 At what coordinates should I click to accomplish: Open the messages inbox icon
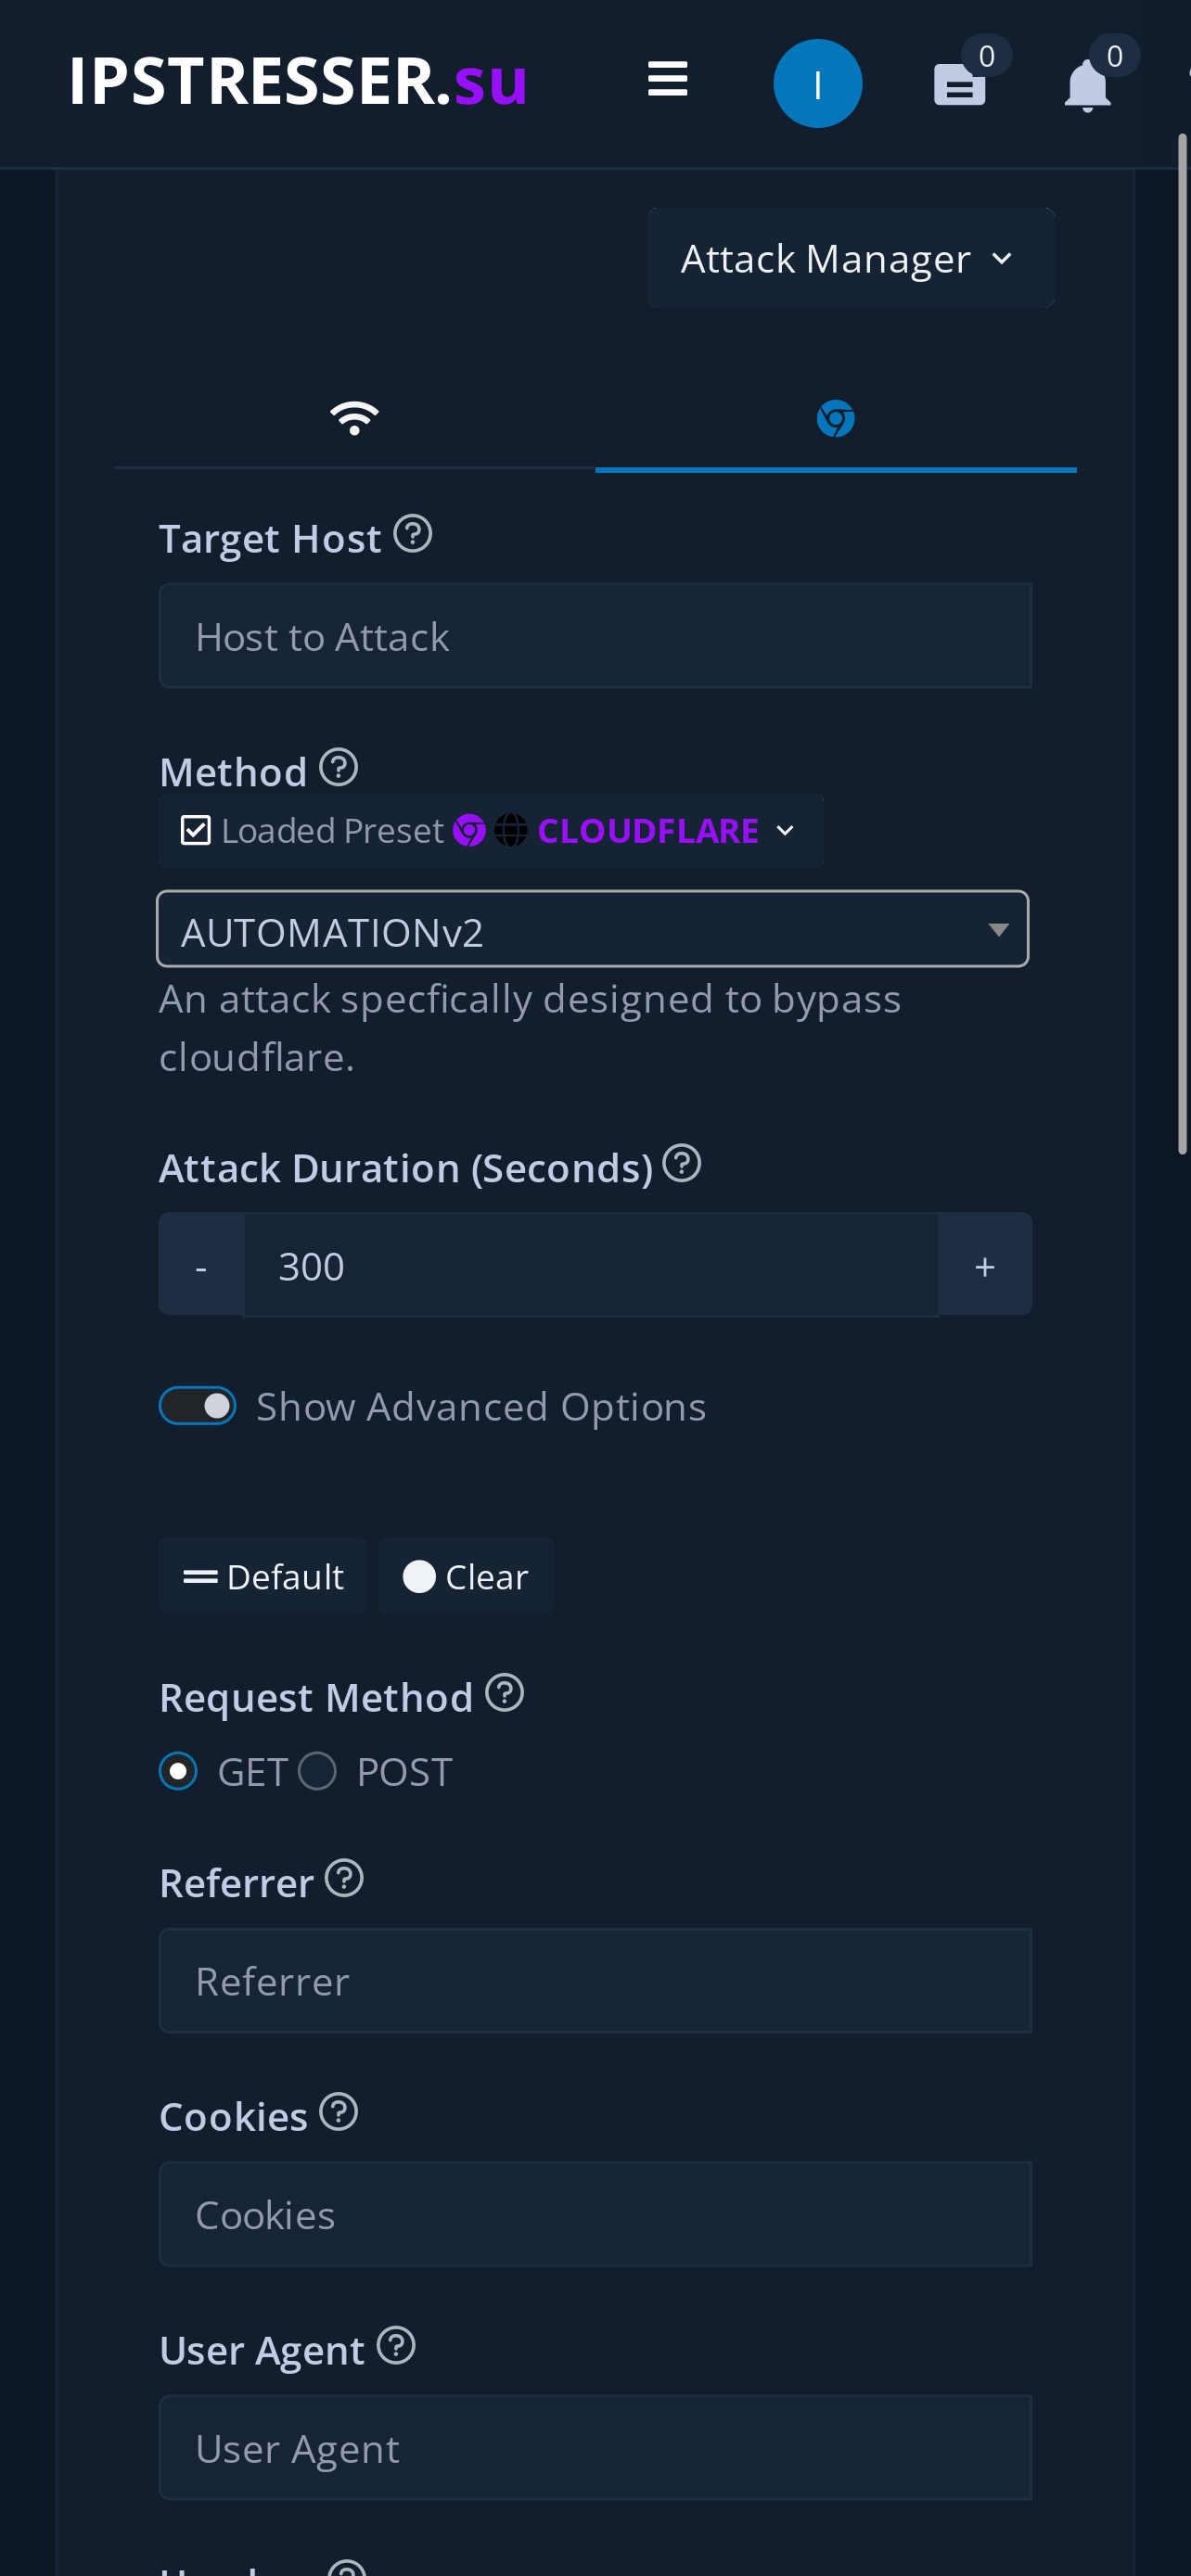point(958,88)
